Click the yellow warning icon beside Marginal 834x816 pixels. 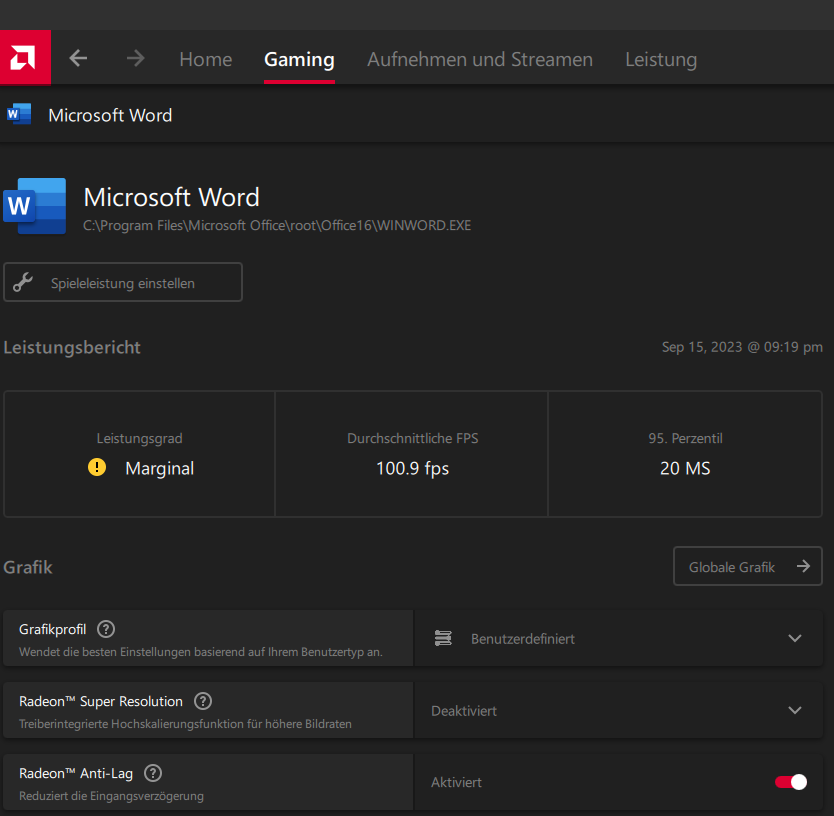click(97, 467)
